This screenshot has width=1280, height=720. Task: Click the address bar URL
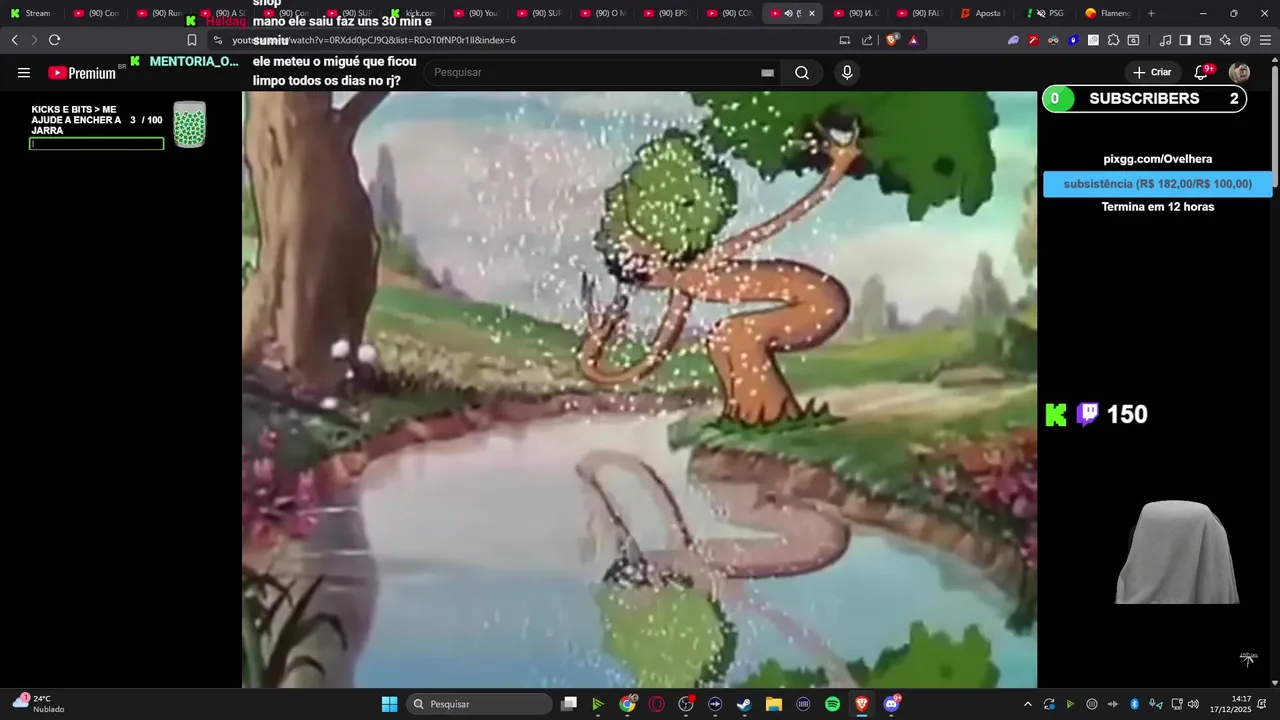click(x=374, y=40)
